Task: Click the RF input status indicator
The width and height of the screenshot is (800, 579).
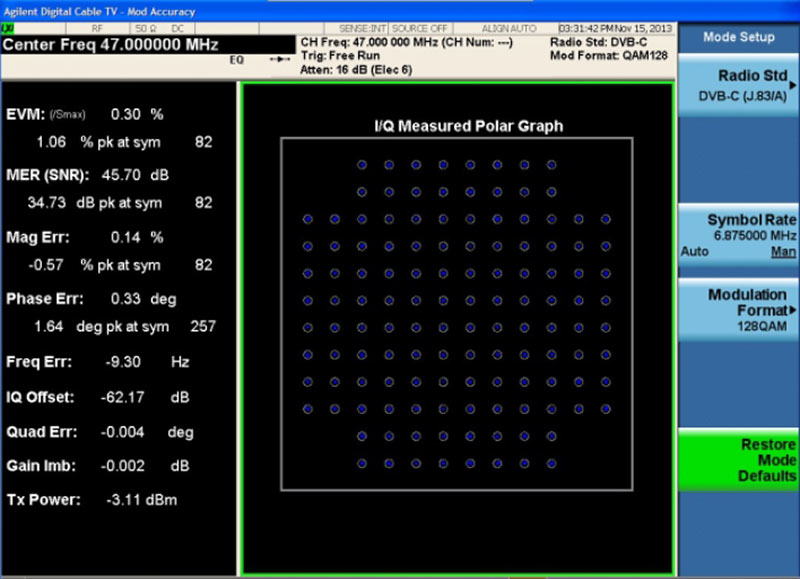Action: tap(97, 29)
